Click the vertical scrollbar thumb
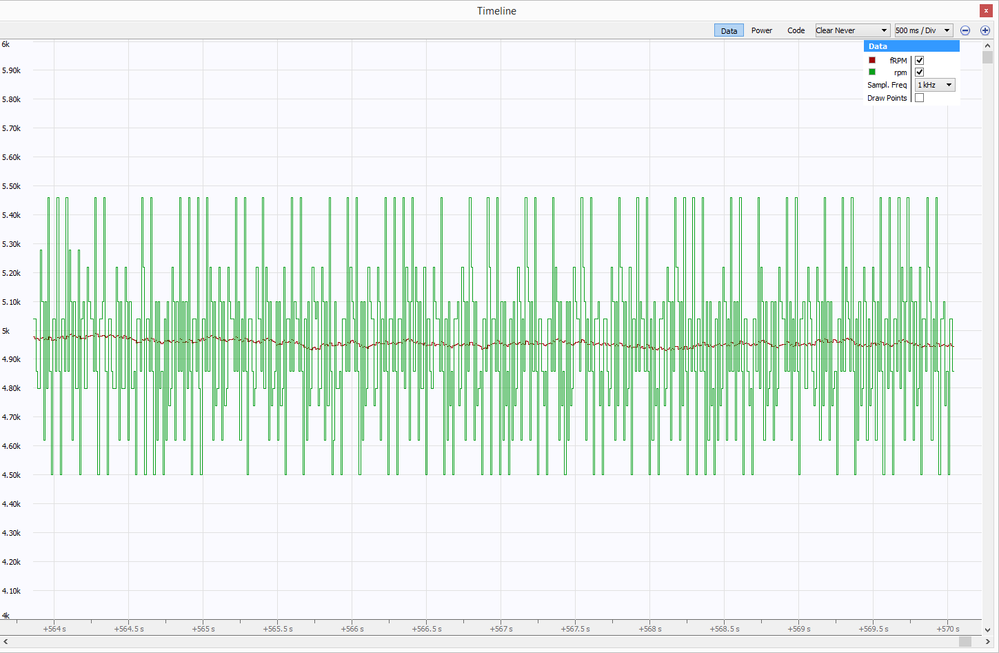The height and width of the screenshot is (653, 999). [988, 58]
